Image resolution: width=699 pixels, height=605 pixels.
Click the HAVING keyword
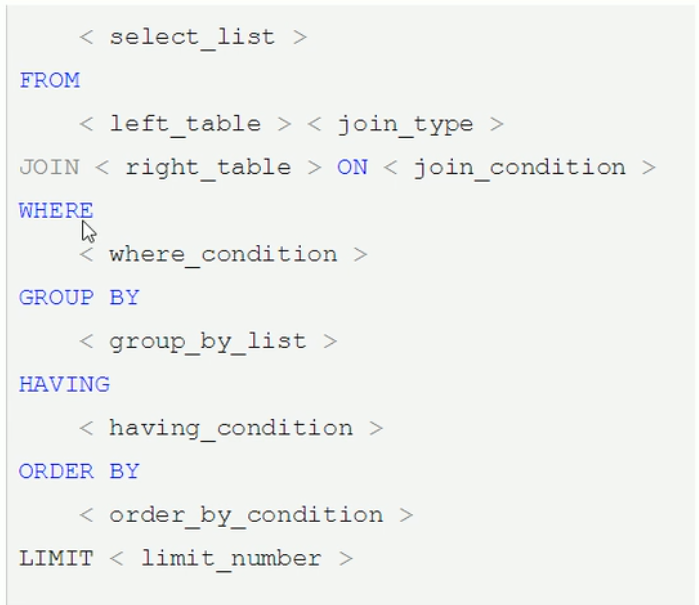click(x=64, y=385)
